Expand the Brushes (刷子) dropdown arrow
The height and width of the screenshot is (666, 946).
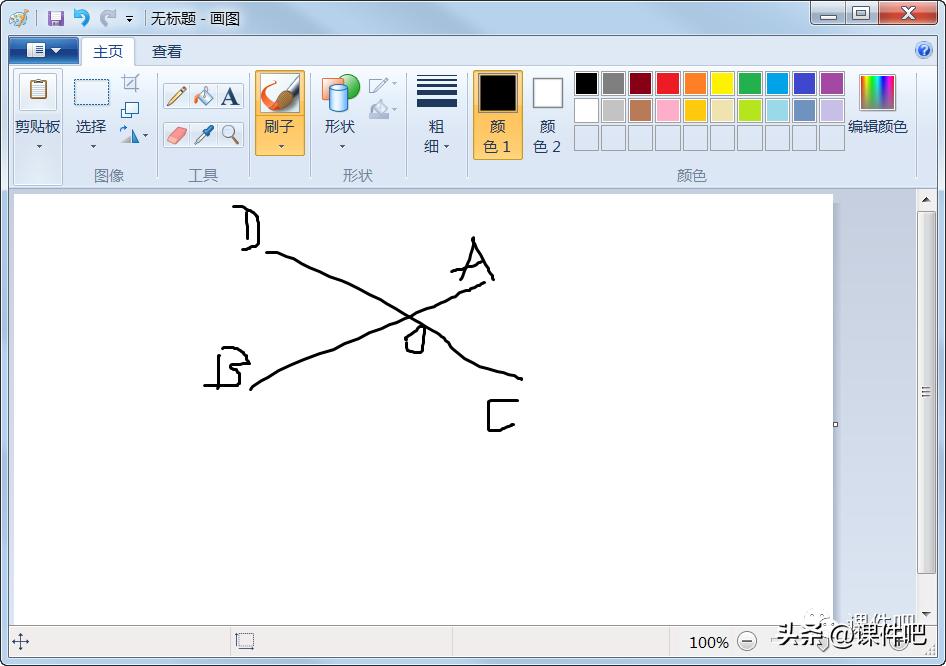tap(281, 147)
